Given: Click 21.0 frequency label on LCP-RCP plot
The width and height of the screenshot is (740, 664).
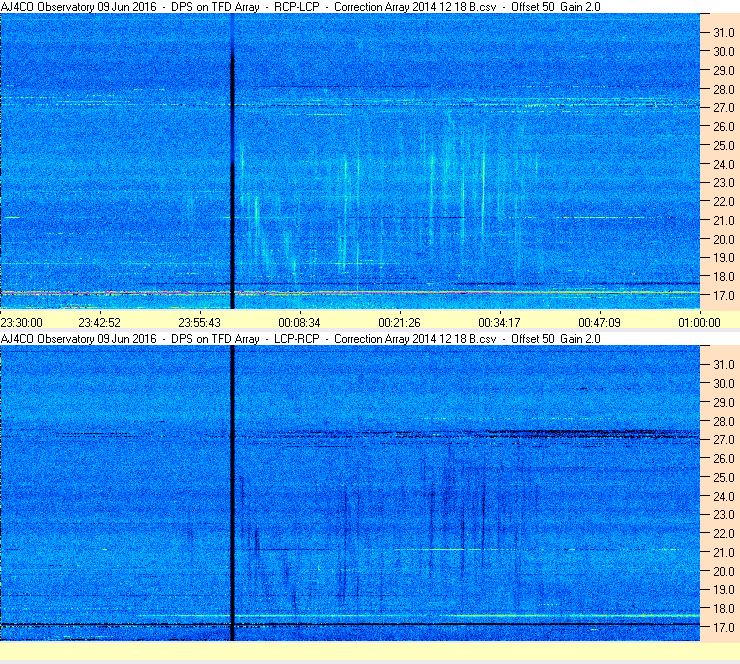Looking at the screenshot, I should click(x=724, y=552).
